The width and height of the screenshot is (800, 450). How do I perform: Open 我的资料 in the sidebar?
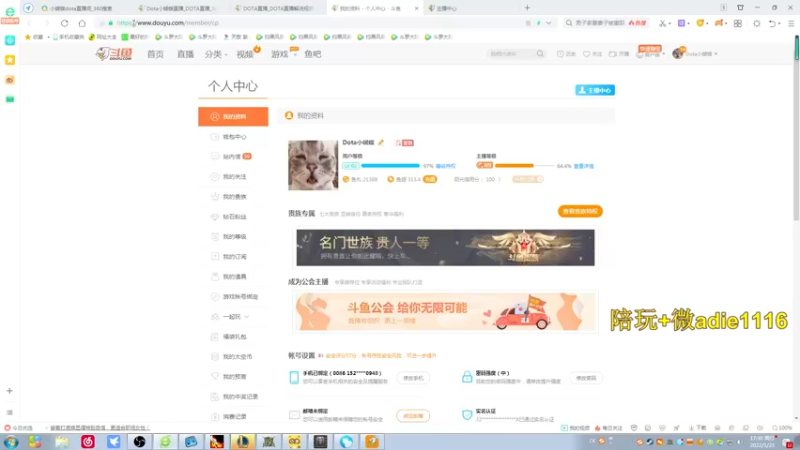click(x=233, y=117)
